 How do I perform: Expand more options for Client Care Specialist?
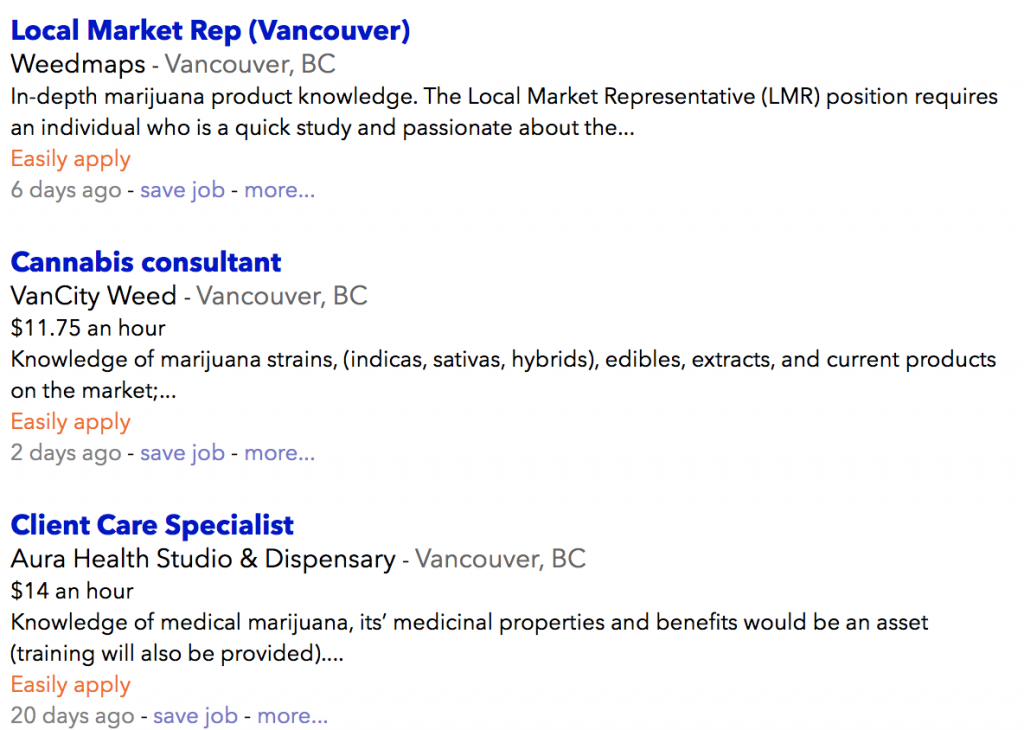(292, 716)
